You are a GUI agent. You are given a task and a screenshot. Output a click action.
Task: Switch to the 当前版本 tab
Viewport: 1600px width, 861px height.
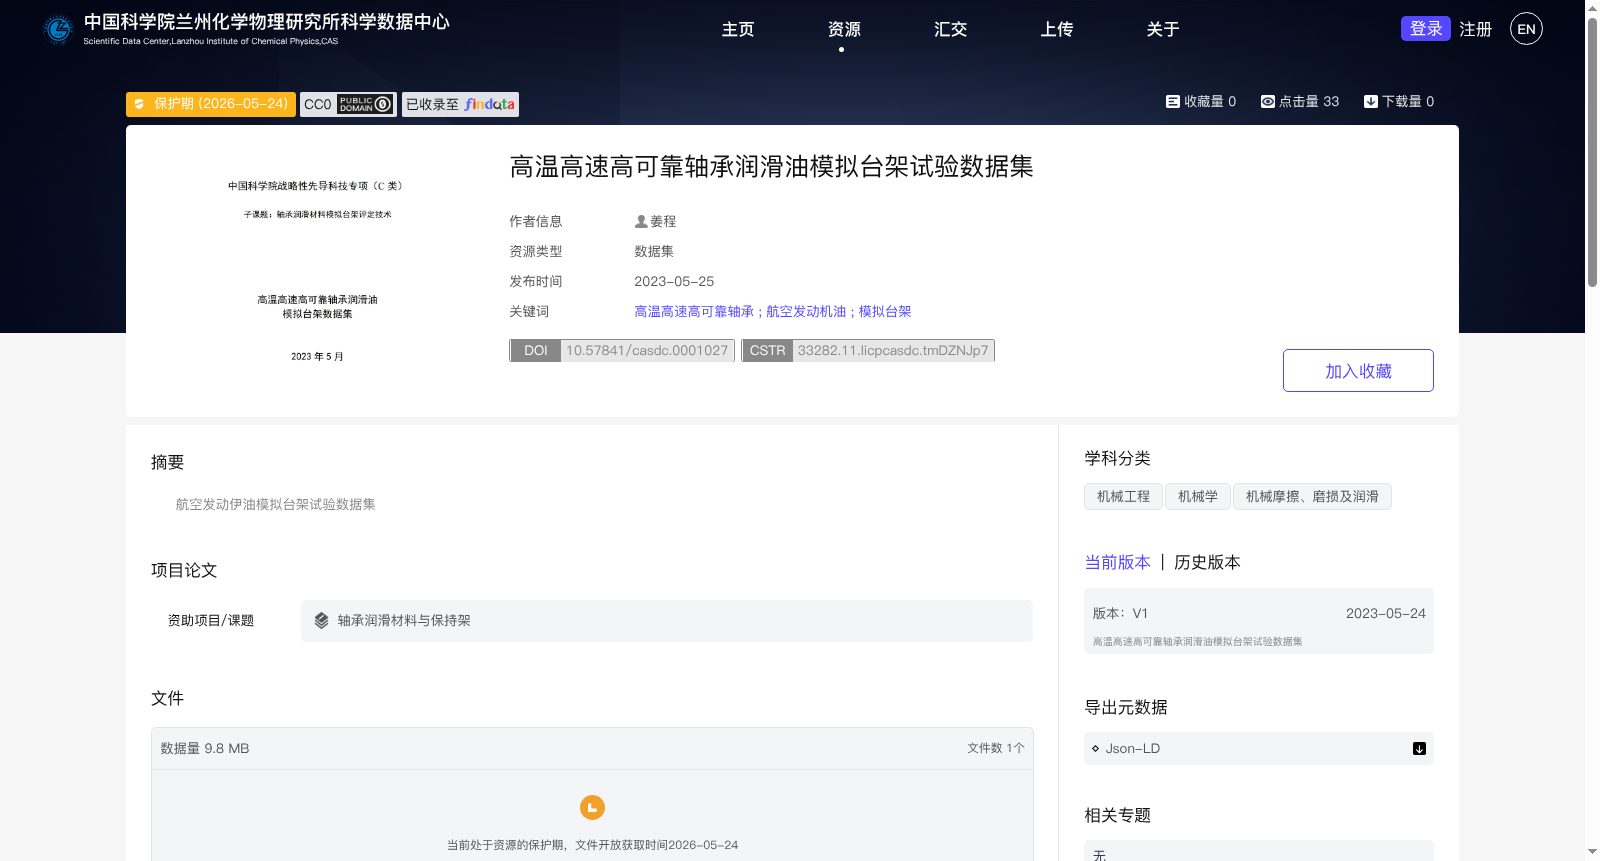(x=1118, y=562)
